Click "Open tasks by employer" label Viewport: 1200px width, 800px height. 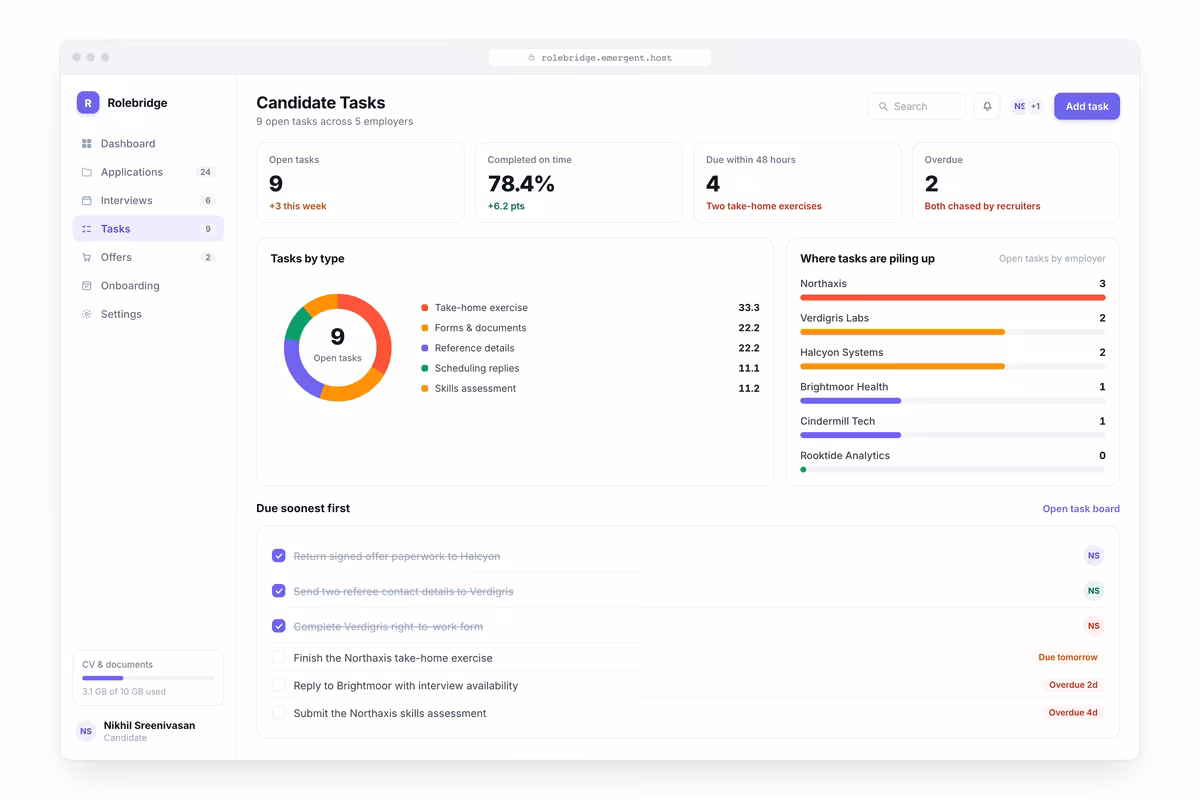tap(1052, 259)
